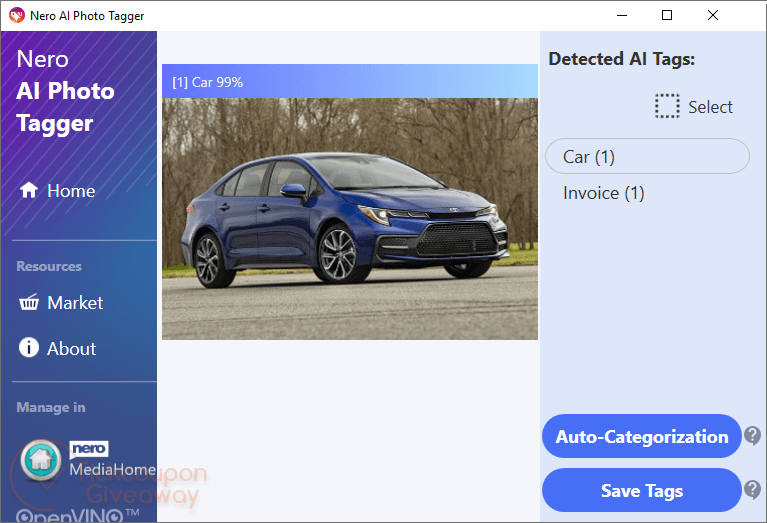Click the Home house icon
This screenshot has width=767, height=523.
(28, 190)
